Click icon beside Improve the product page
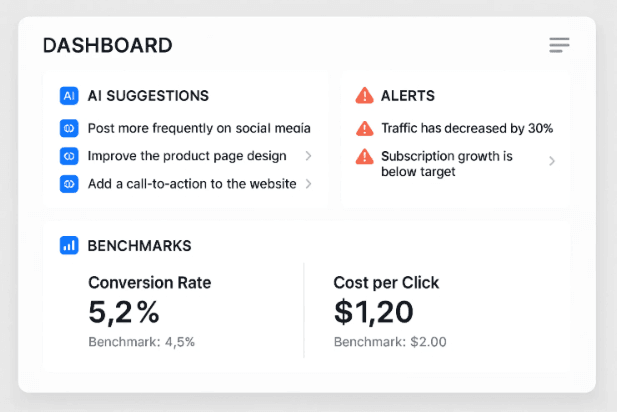Screen dimensions: 617x412 tap(69, 156)
